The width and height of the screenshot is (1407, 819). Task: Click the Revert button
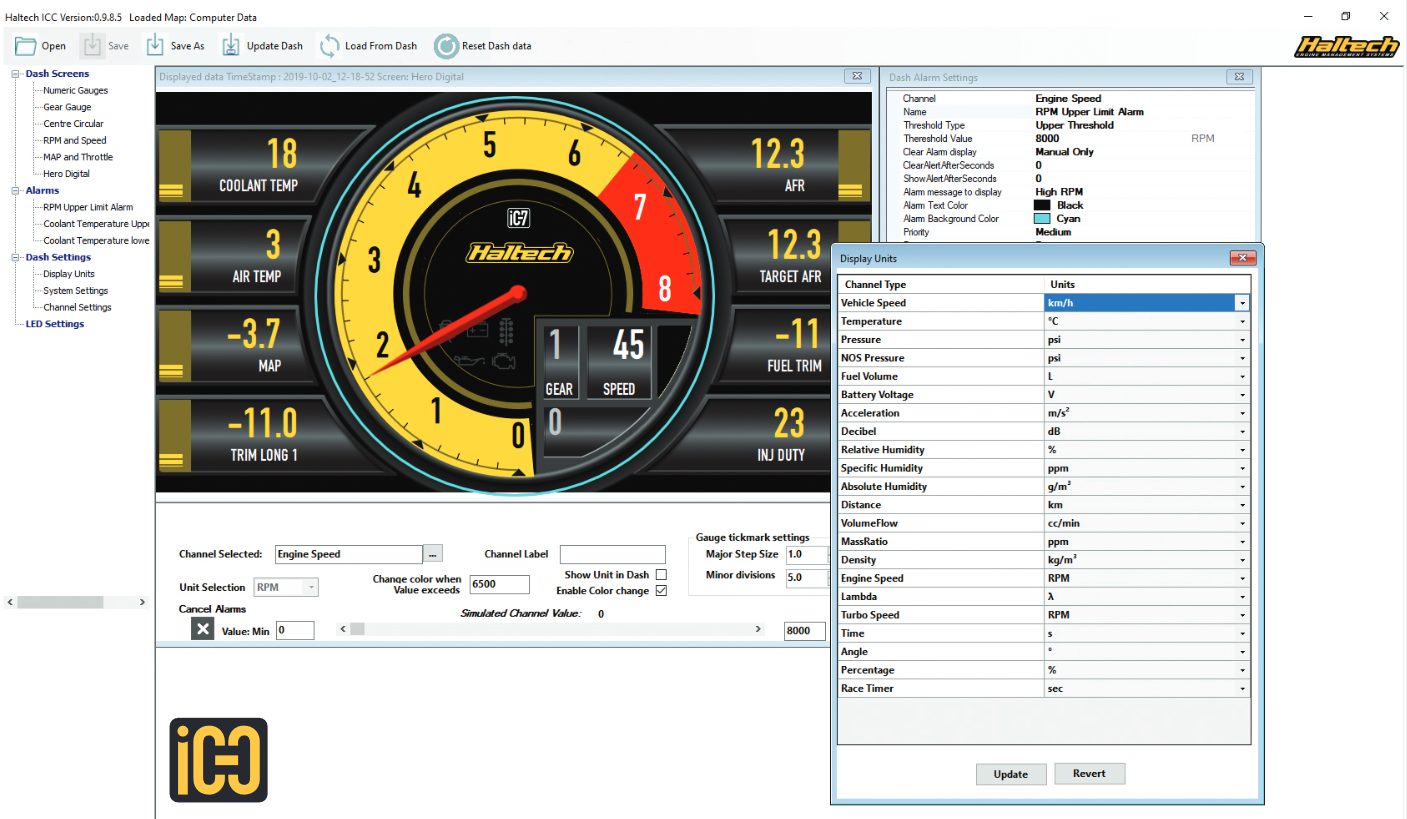(1089, 773)
